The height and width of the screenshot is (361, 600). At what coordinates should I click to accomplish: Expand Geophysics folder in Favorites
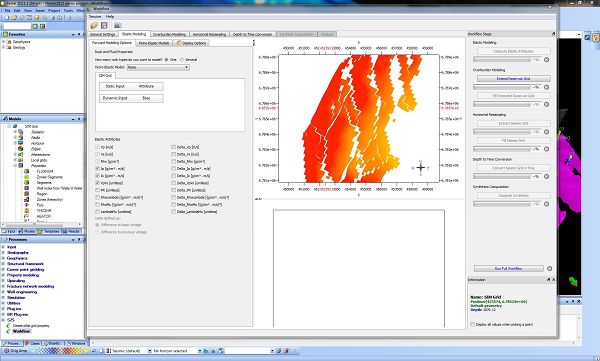pyautogui.click(x=3, y=42)
